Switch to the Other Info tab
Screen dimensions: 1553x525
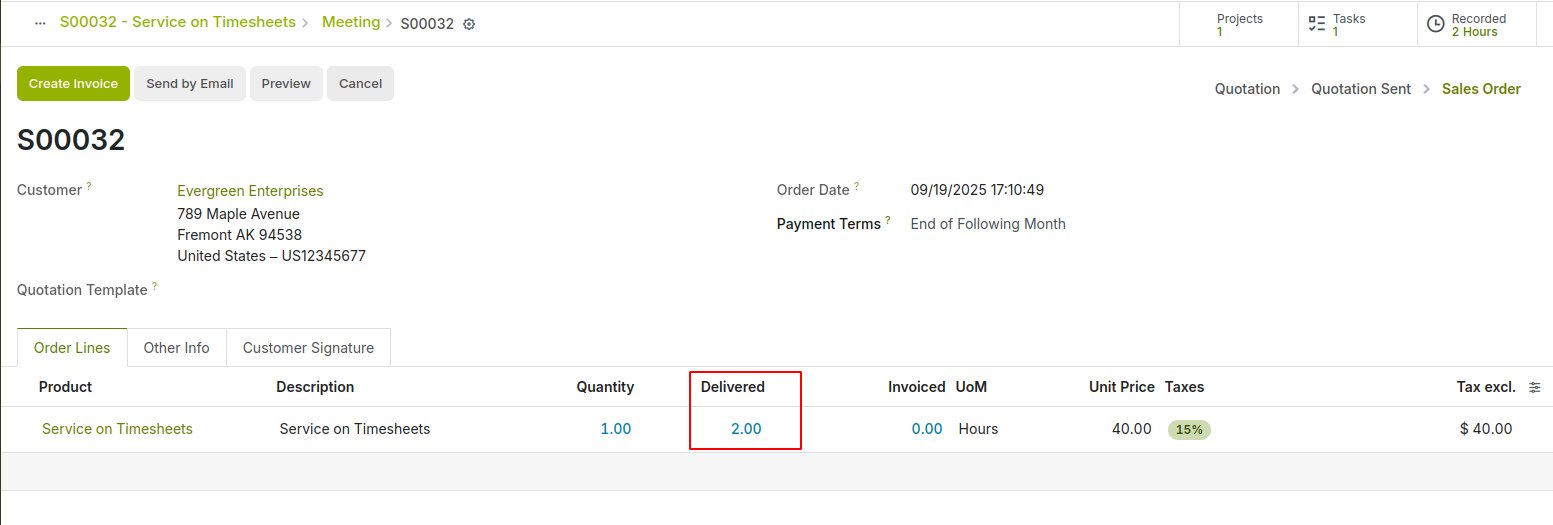point(176,348)
